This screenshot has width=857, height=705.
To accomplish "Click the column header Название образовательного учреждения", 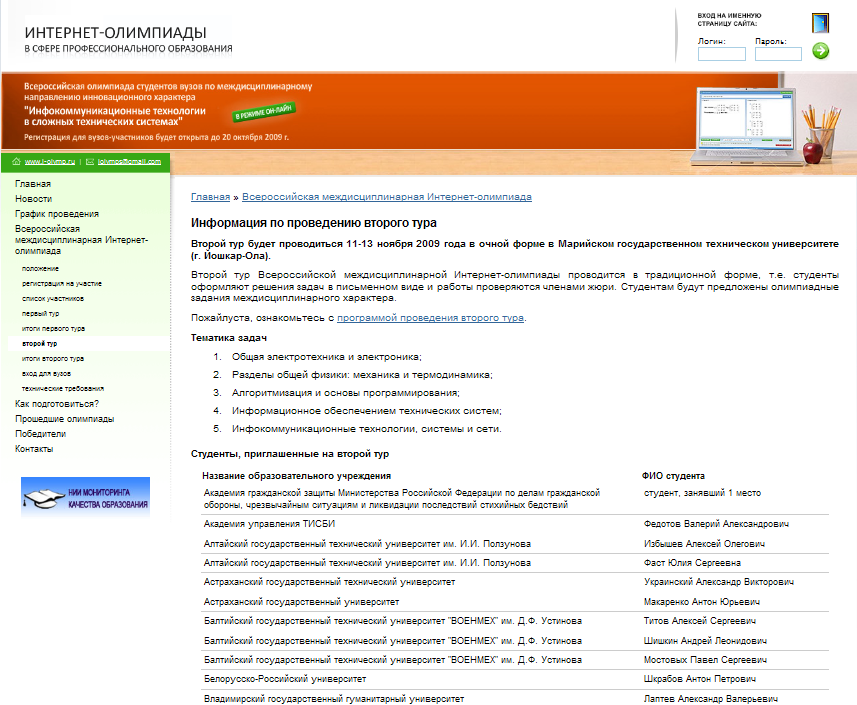I will point(297,476).
